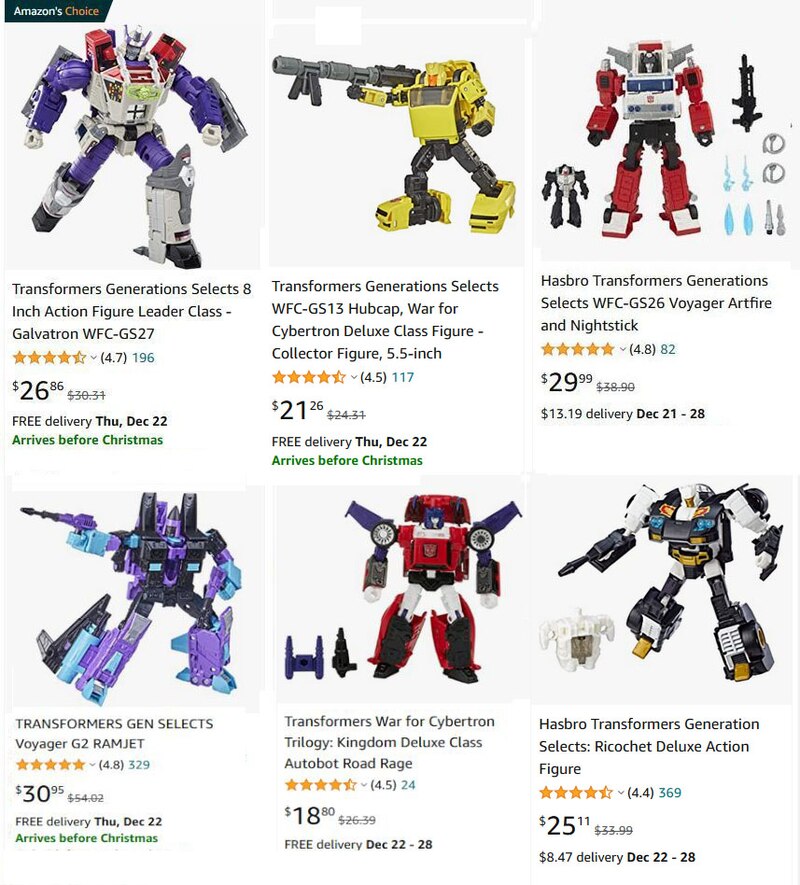Open the Voyager Artfire and Nightstick title link
800x885 pixels.
(x=656, y=303)
